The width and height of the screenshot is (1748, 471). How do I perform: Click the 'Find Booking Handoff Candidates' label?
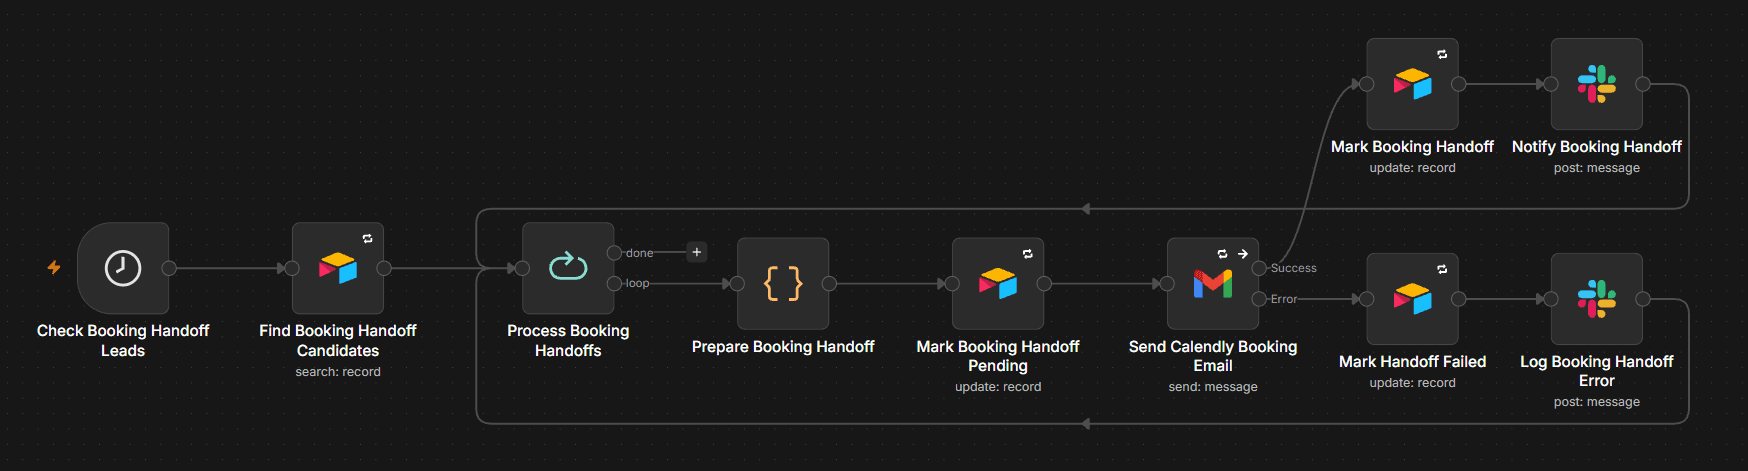338,340
